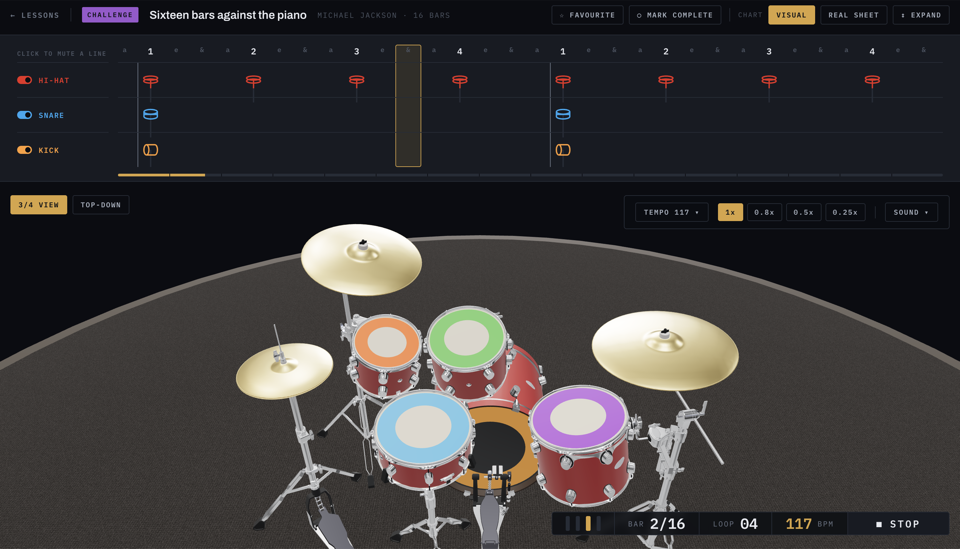Mark the lesson complete
The image size is (960, 549).
[x=675, y=15]
